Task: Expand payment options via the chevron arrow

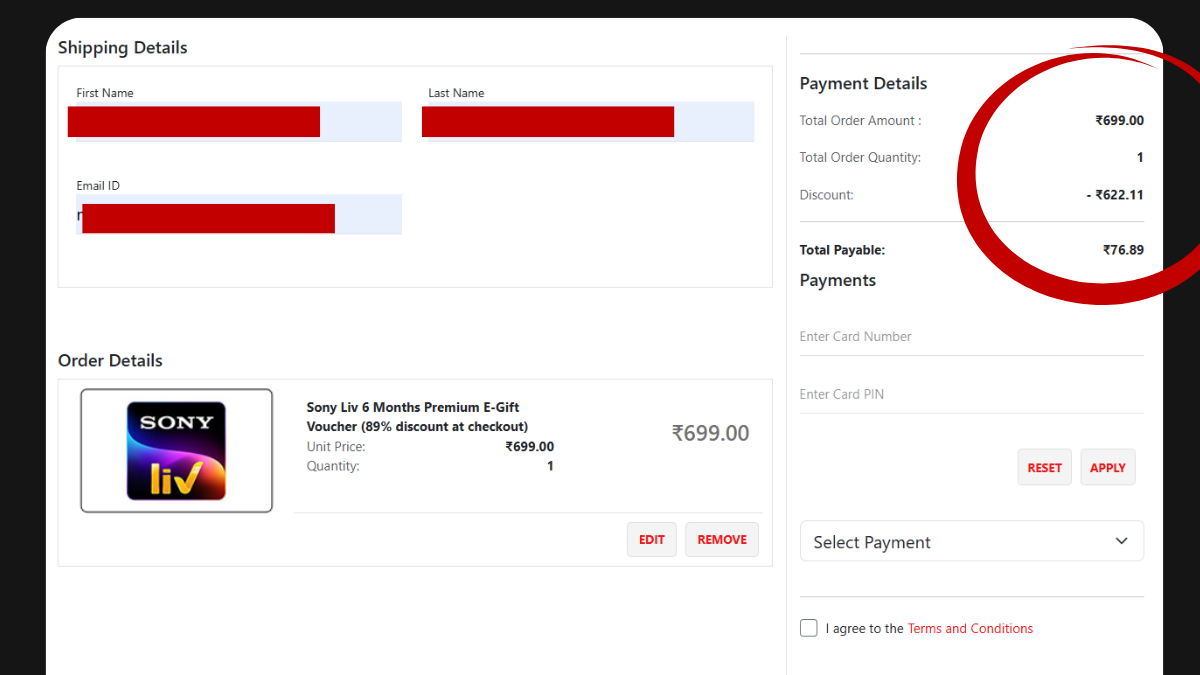Action: point(1121,540)
